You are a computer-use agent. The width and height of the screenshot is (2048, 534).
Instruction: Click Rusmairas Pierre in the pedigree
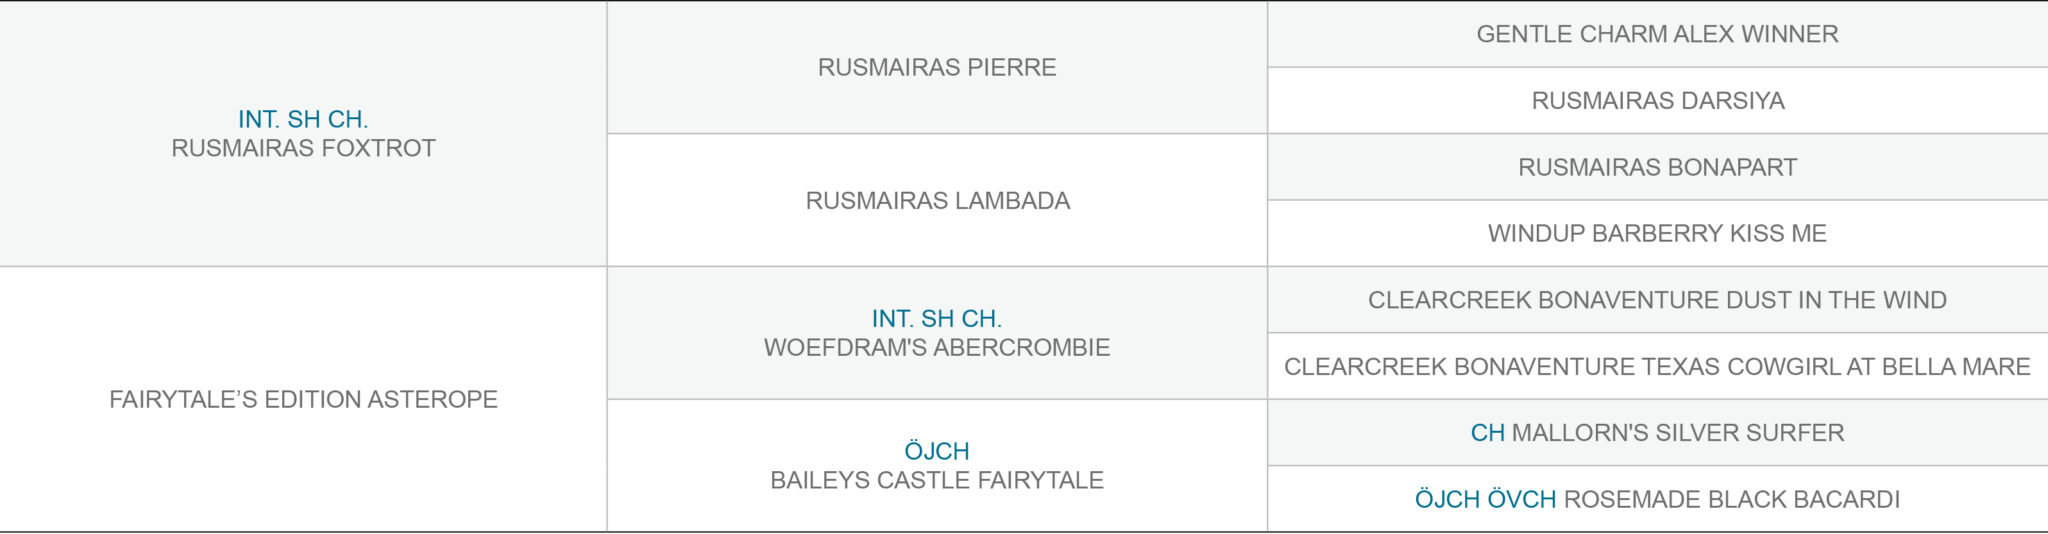click(x=937, y=67)
